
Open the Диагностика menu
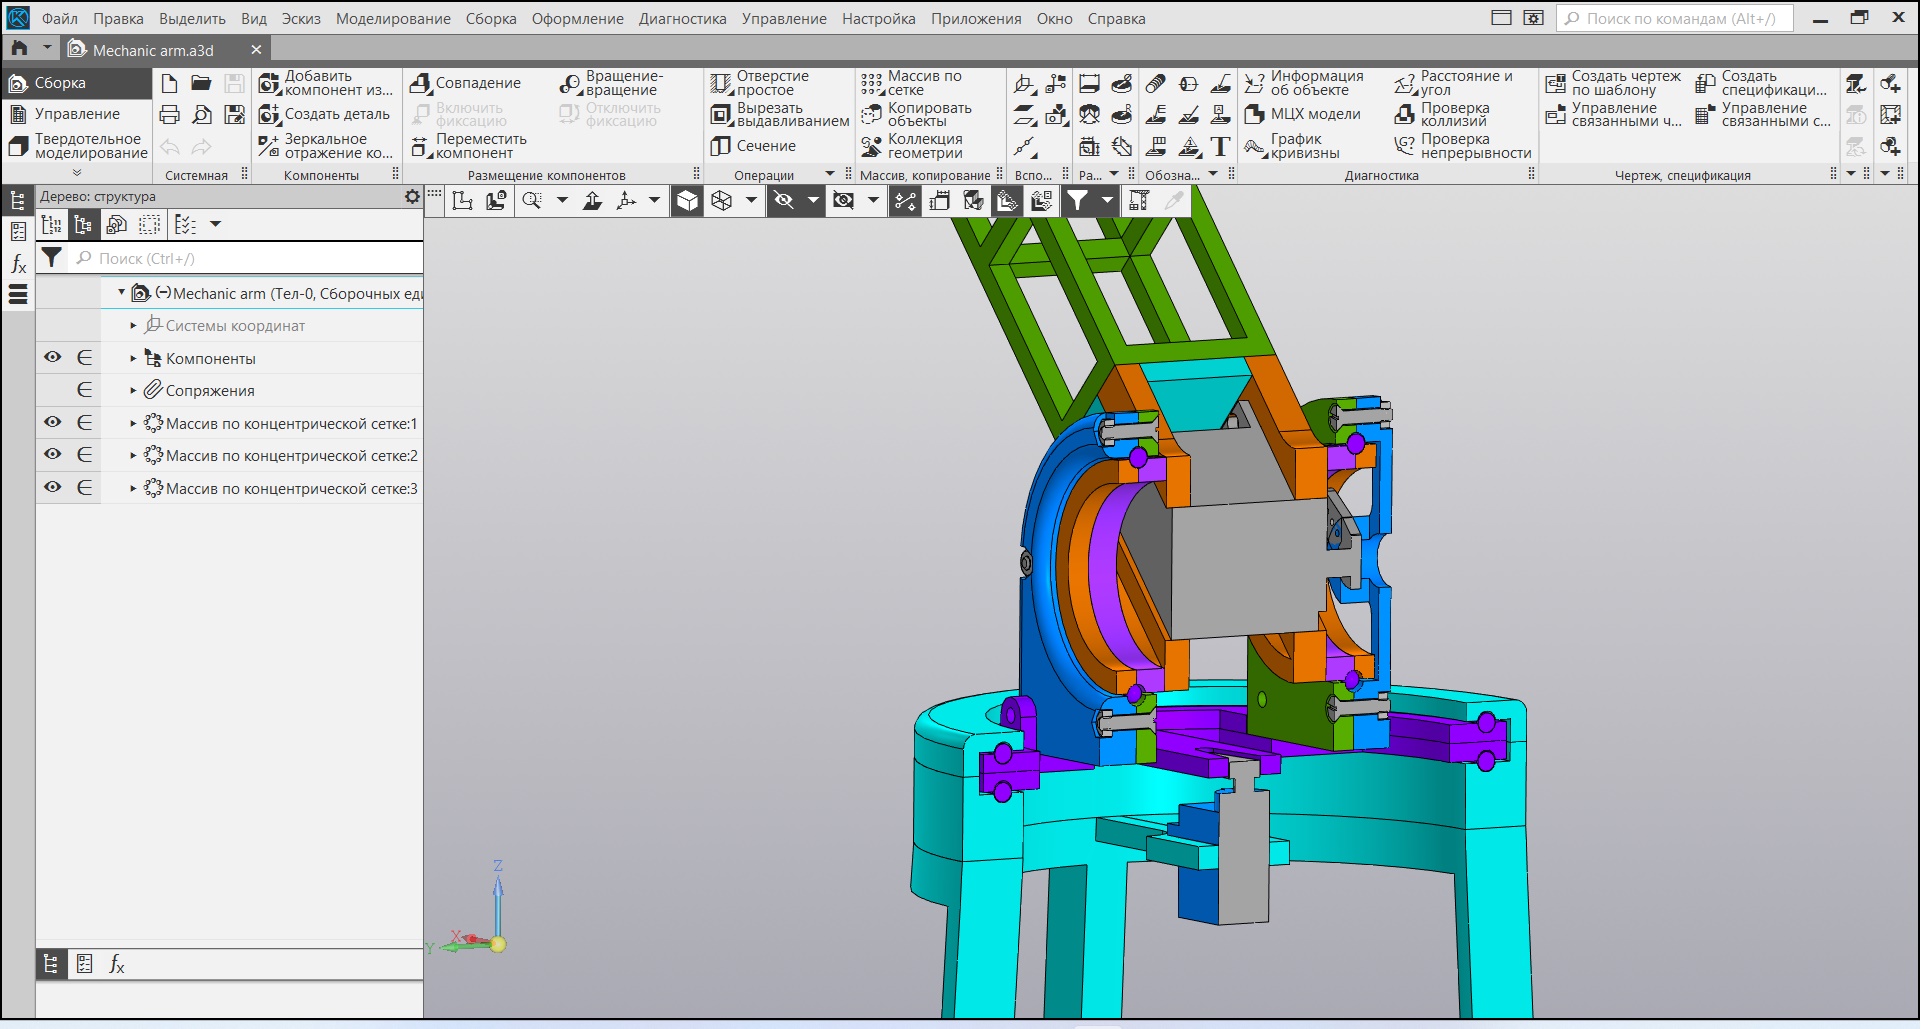pyautogui.click(x=682, y=19)
